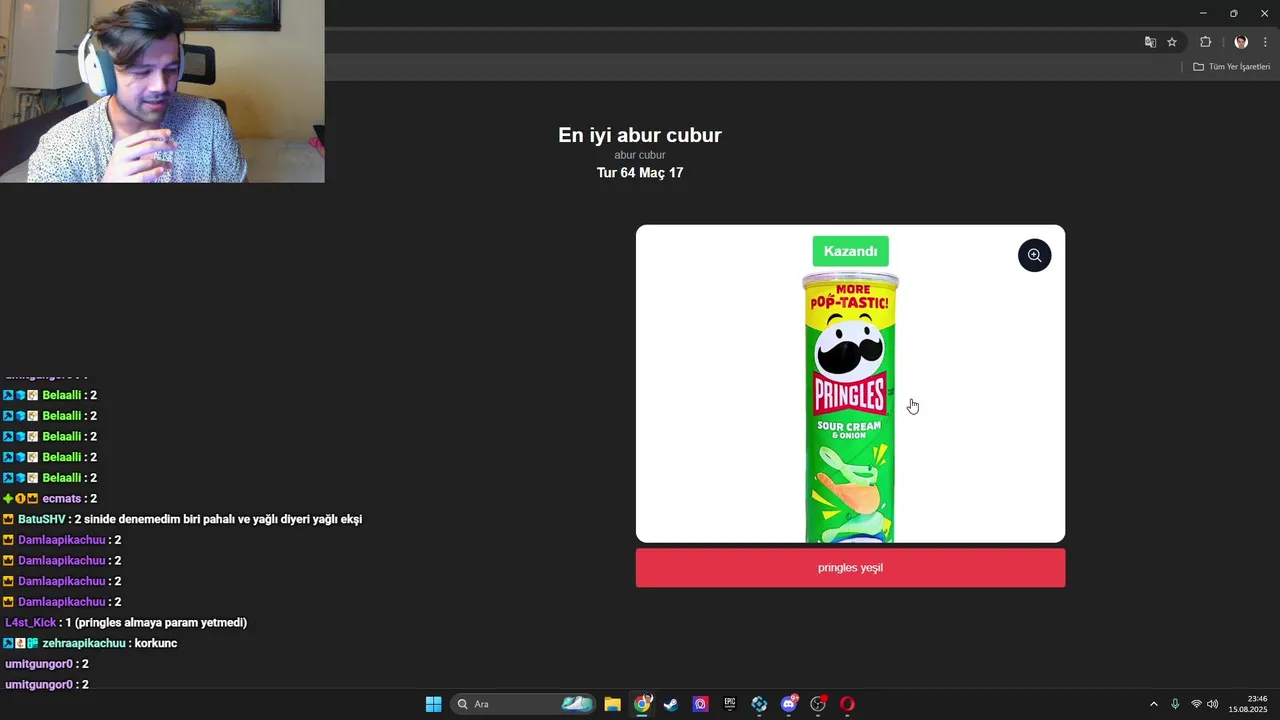
Task: Open the purple app icon beside Steam
Action: [x=700, y=704]
